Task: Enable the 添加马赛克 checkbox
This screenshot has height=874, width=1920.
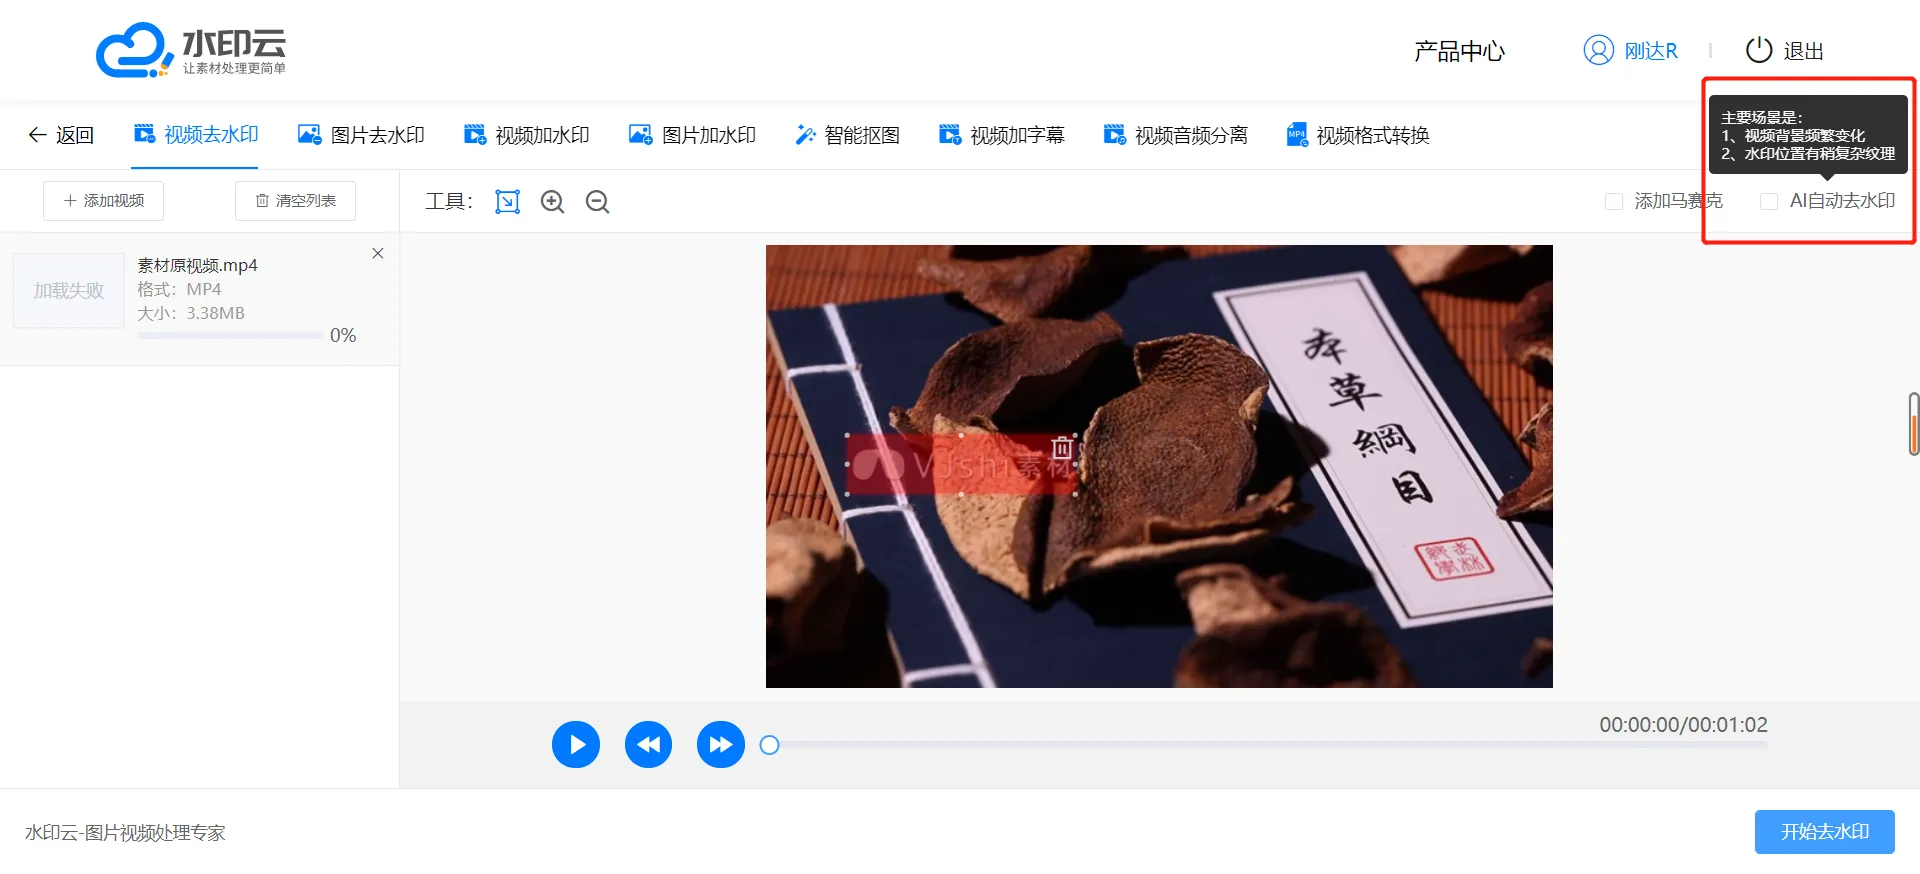Action: point(1613,201)
